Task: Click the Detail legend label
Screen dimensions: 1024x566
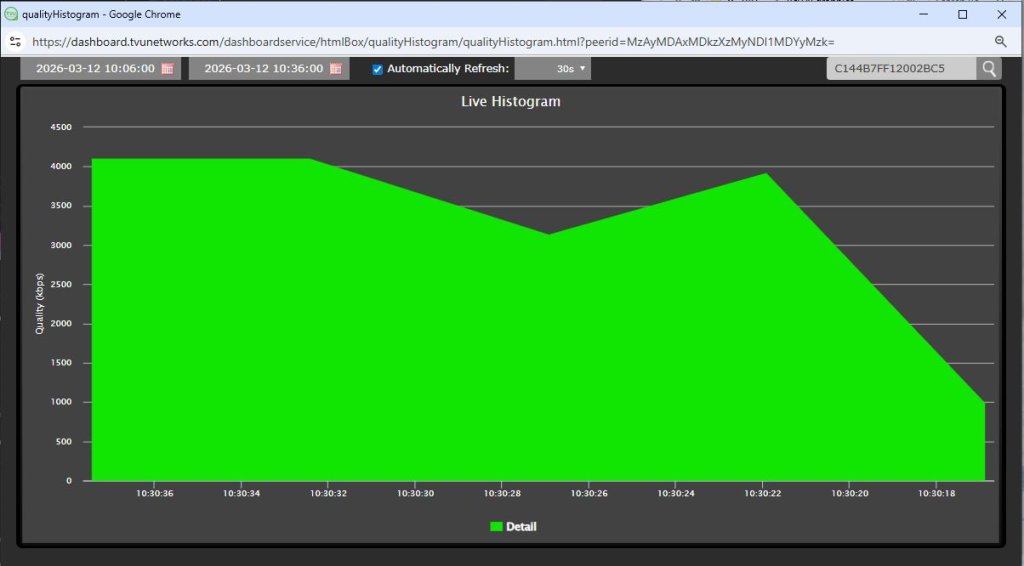Action: 521,527
